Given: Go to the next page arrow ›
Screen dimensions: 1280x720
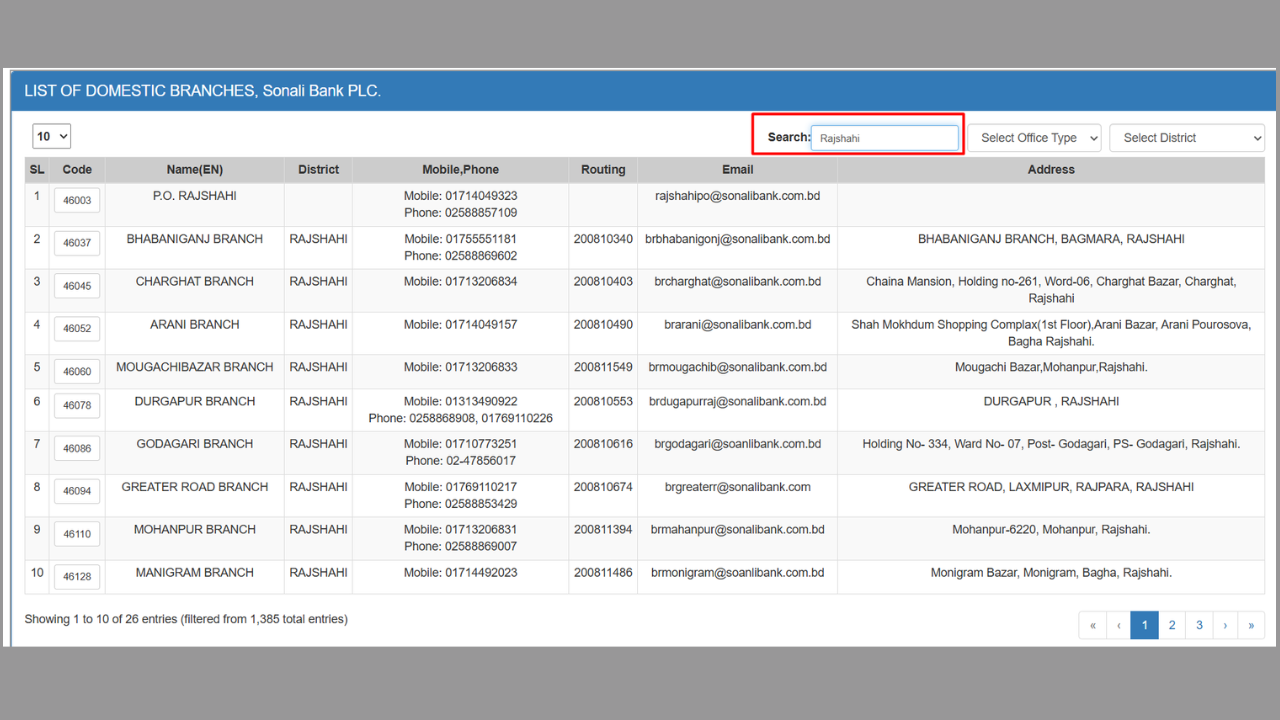Looking at the screenshot, I should (x=1225, y=625).
